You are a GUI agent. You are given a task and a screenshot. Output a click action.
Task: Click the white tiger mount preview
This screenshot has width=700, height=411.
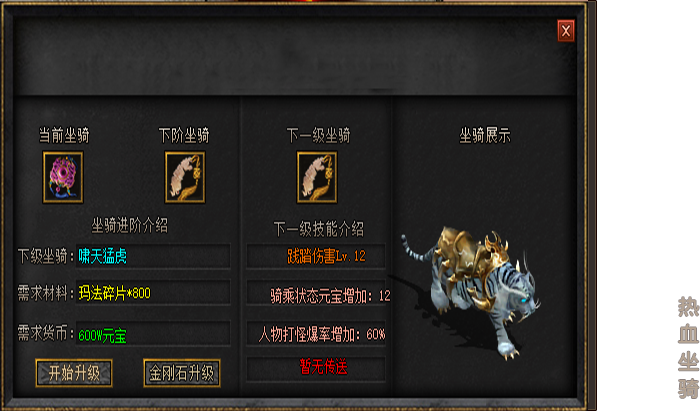[471, 292]
